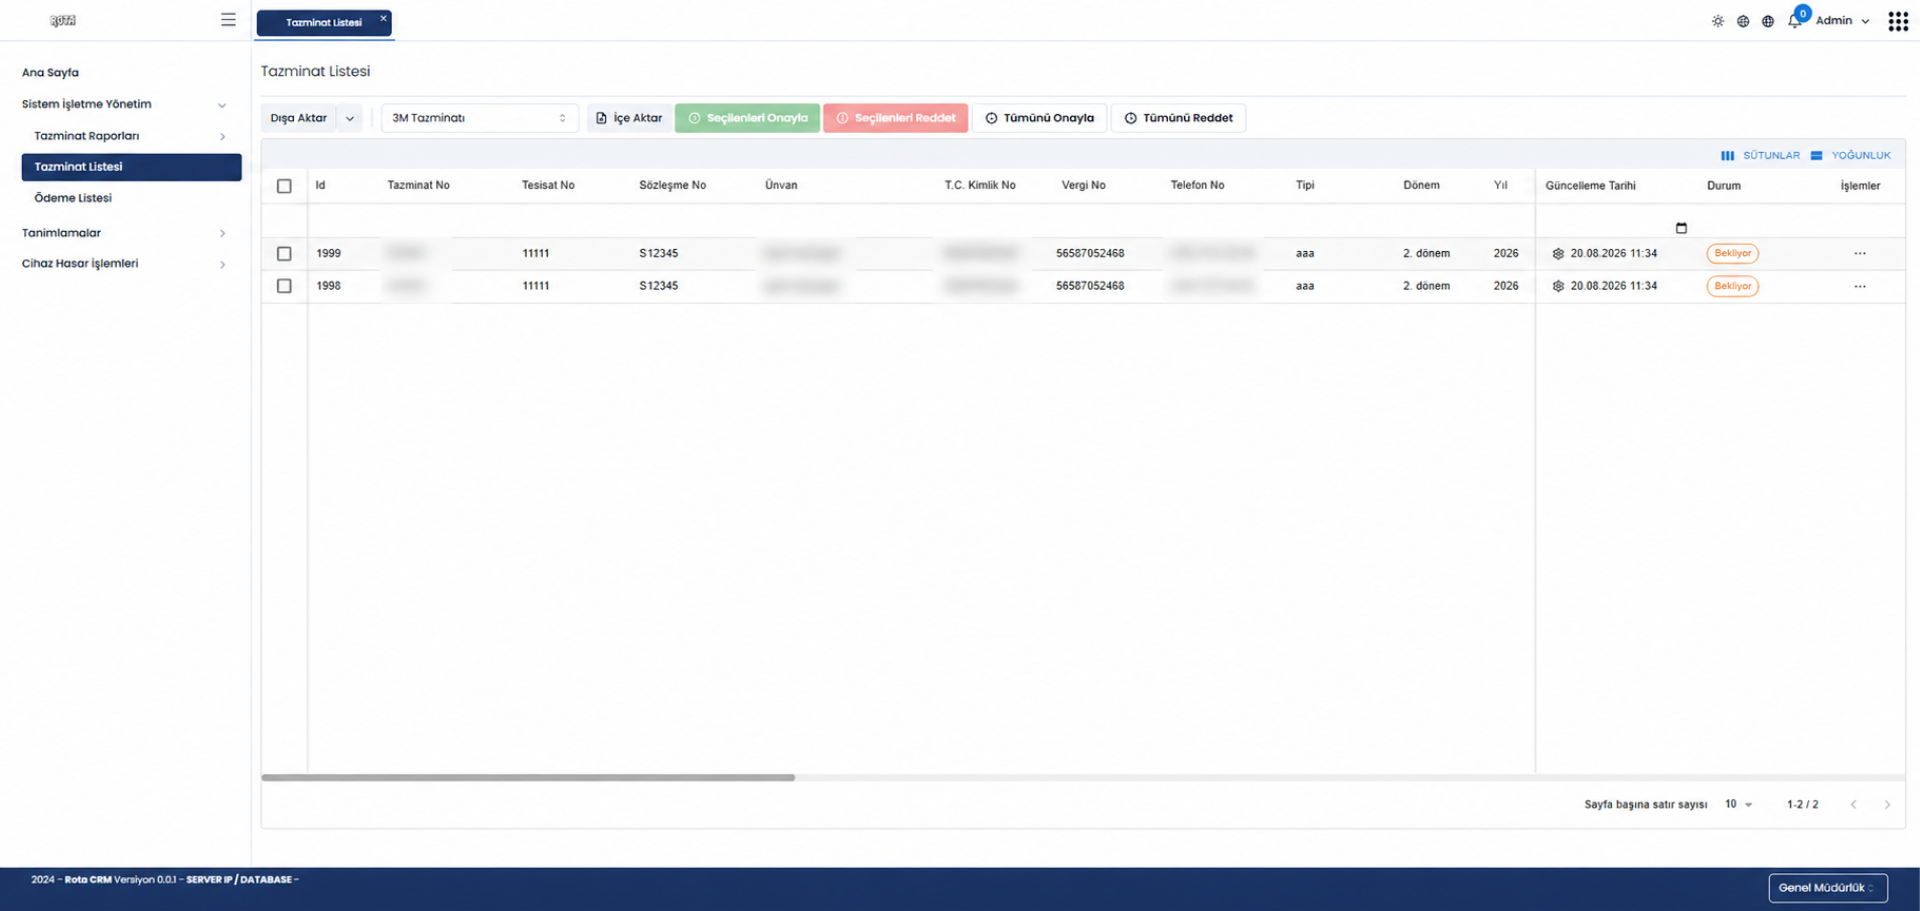
Task: Open row actions menu for Id 1999
Action: (x=1860, y=254)
